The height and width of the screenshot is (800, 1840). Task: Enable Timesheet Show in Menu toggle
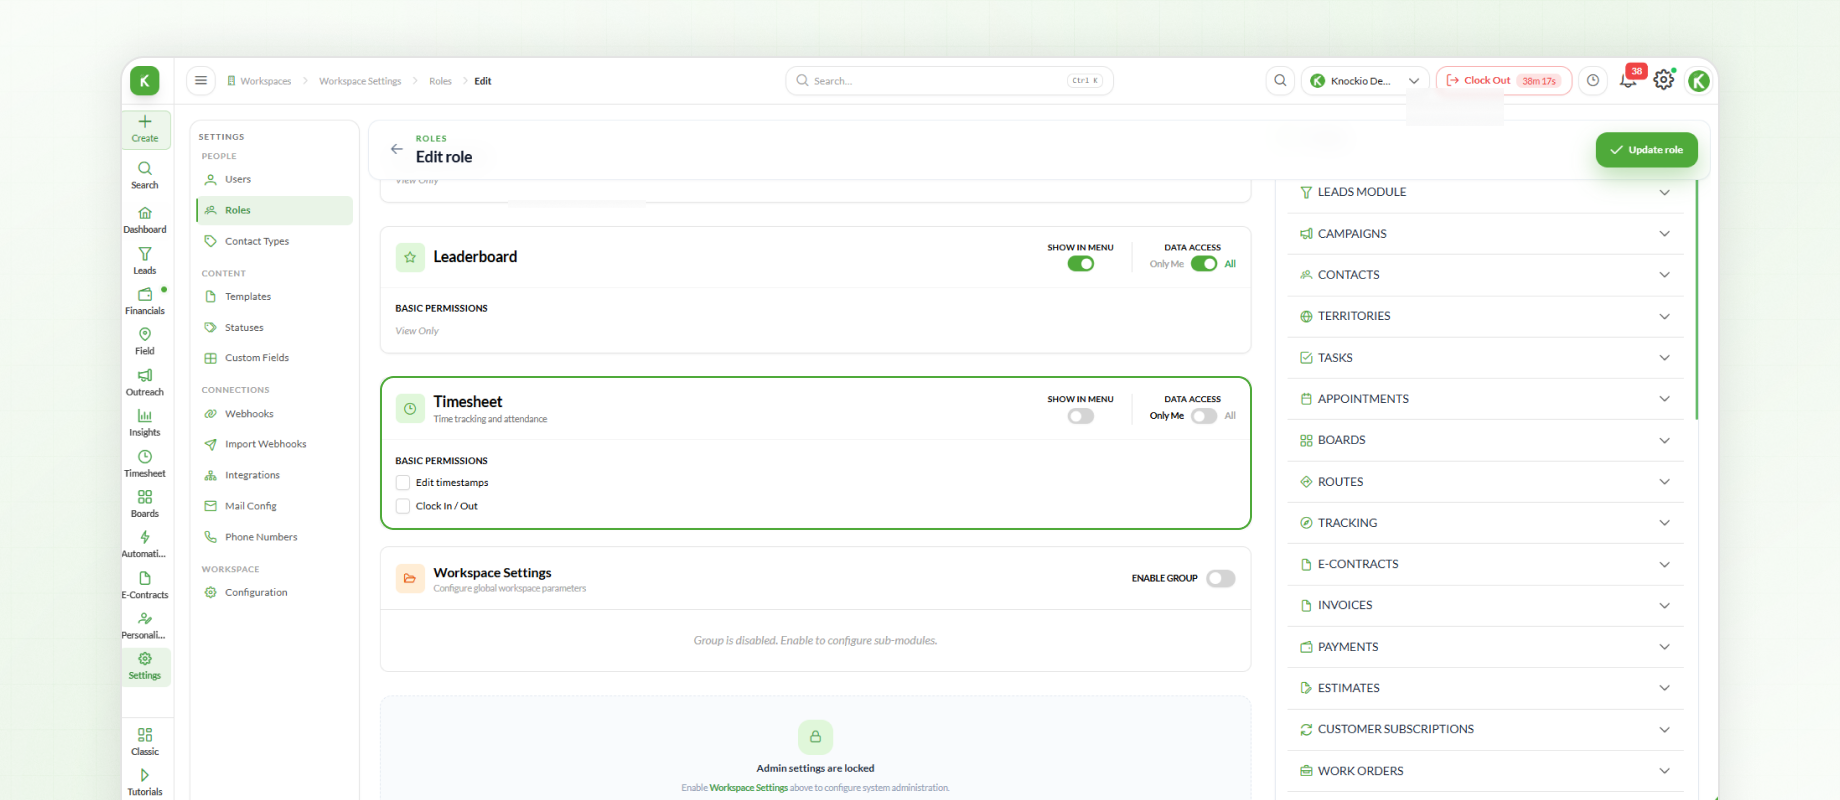[x=1081, y=416]
